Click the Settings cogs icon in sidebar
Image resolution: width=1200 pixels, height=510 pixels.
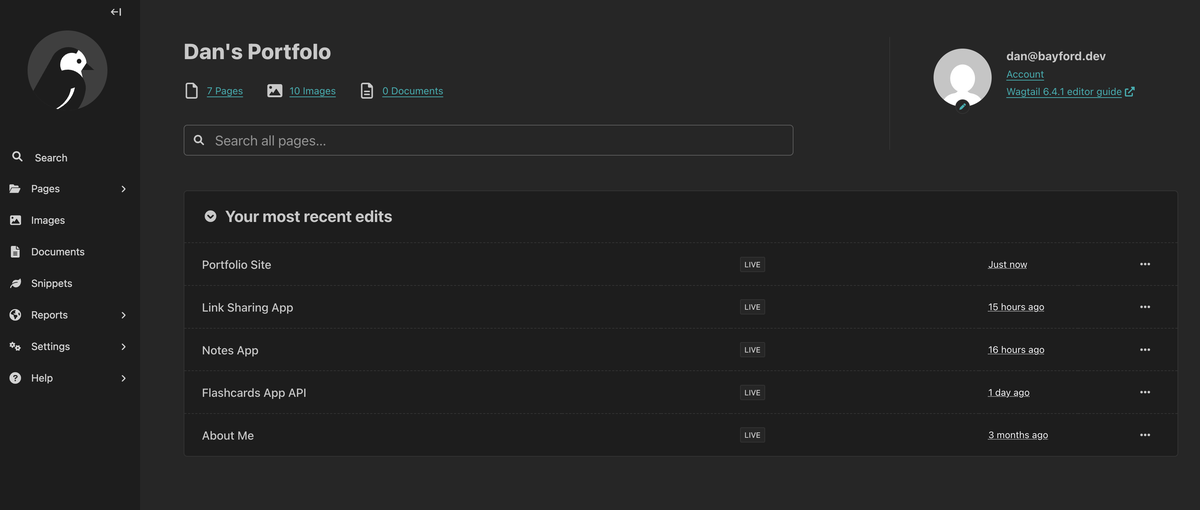coord(15,346)
